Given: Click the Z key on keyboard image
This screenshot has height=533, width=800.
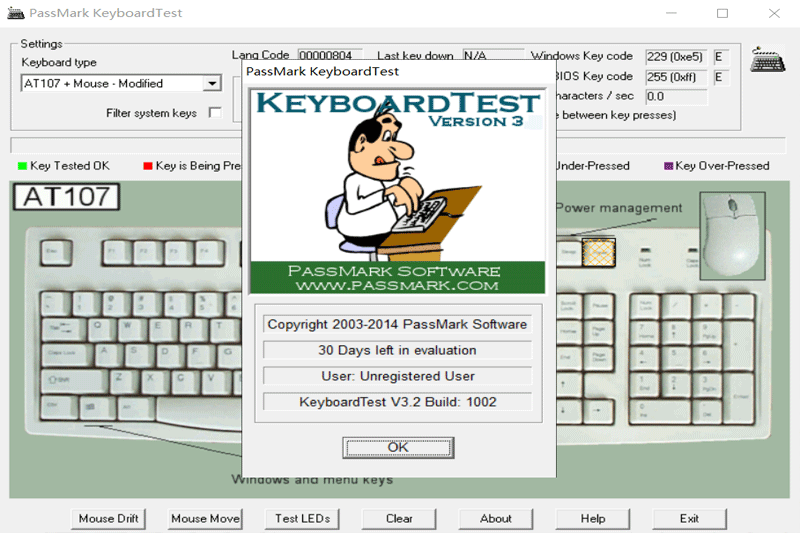Looking at the screenshot, I should coord(123,382).
